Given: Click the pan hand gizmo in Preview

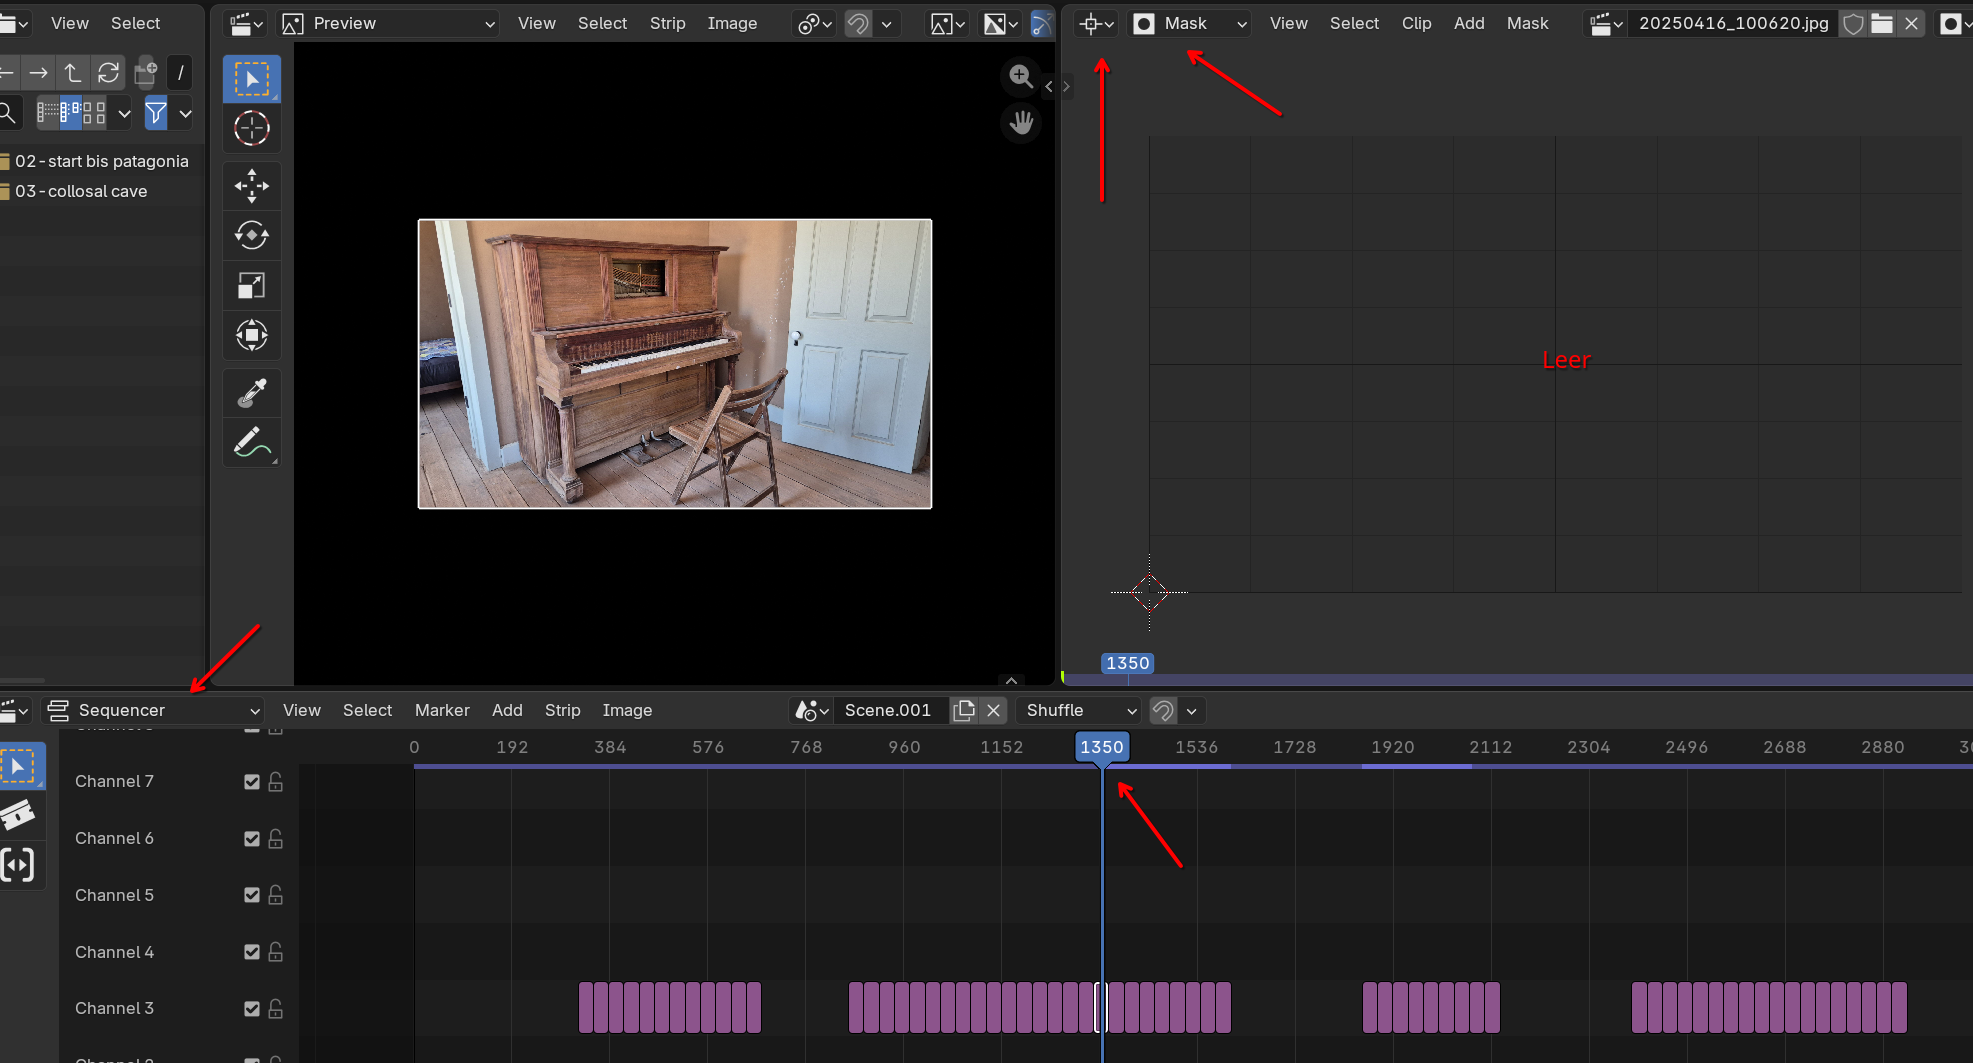Looking at the screenshot, I should click(x=1020, y=123).
